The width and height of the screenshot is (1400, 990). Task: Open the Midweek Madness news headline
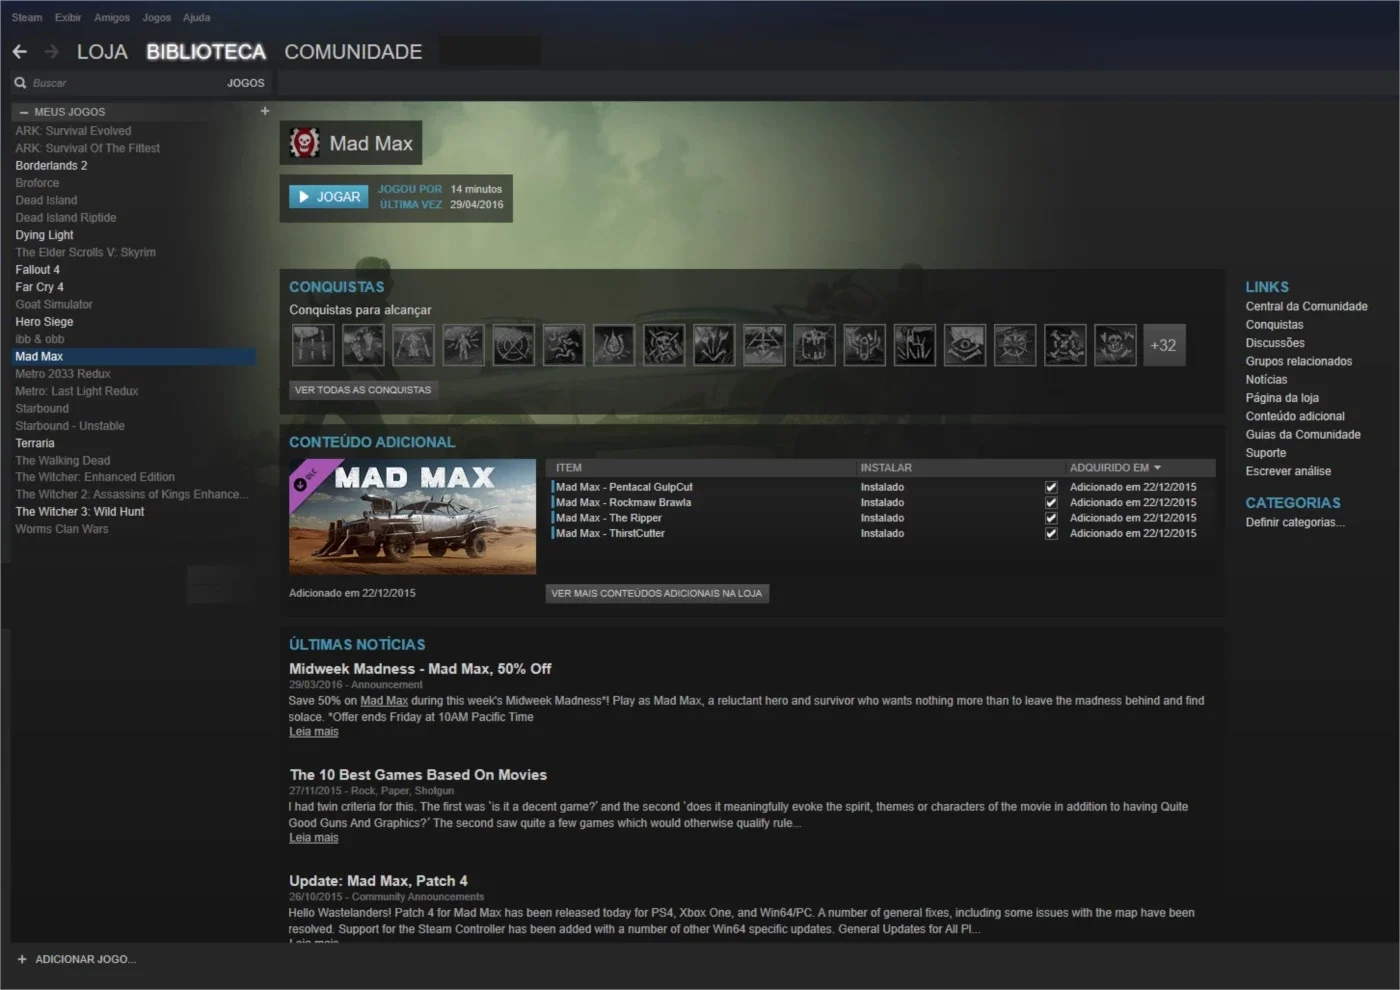click(420, 669)
